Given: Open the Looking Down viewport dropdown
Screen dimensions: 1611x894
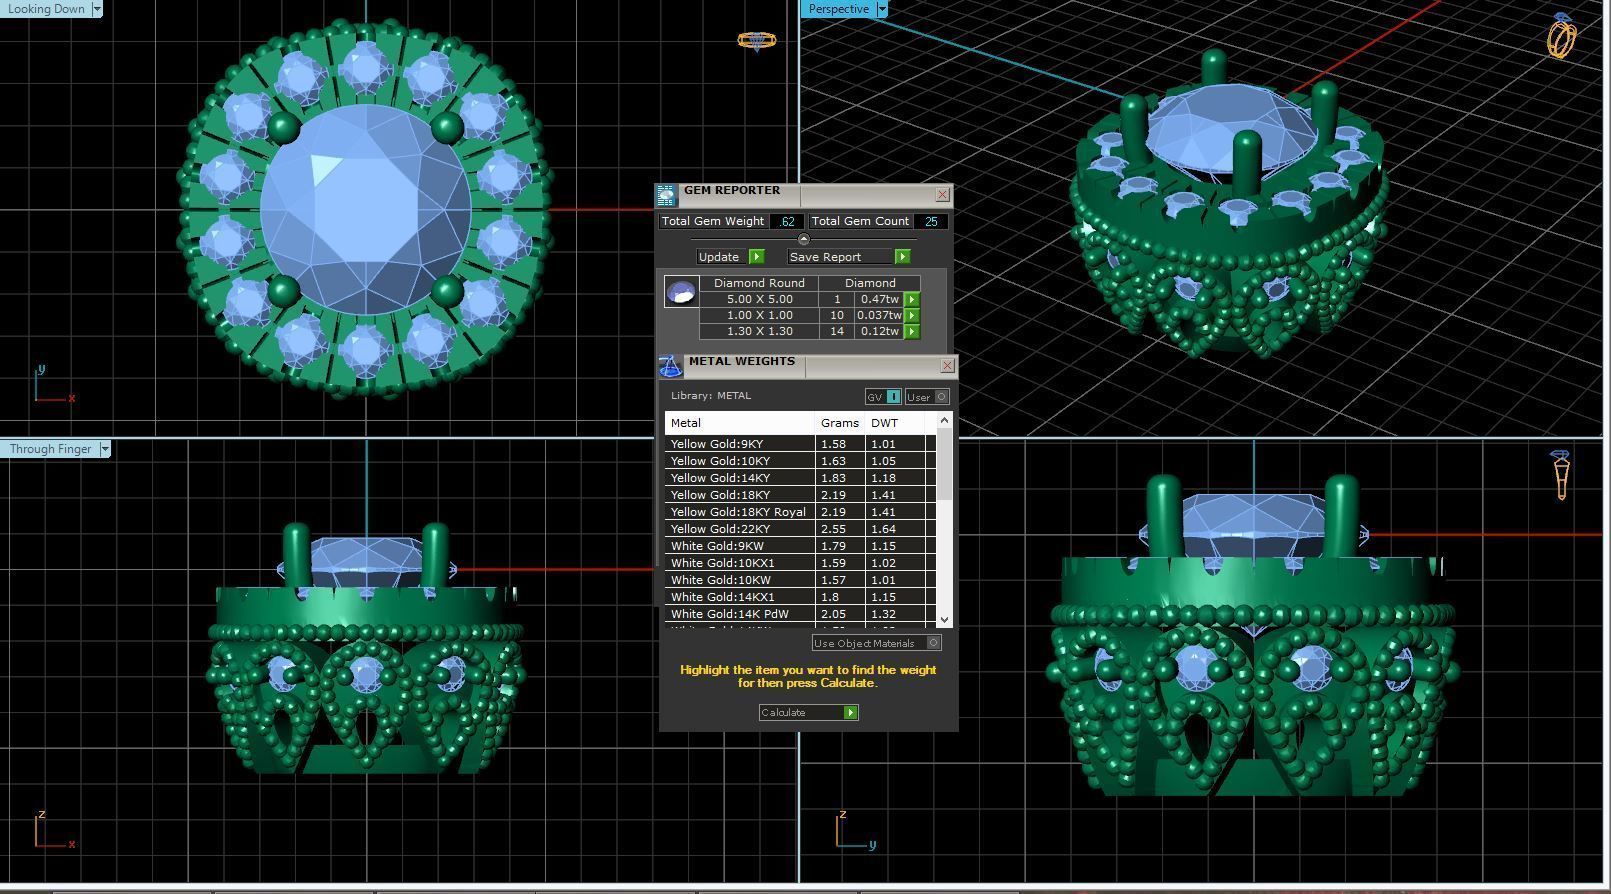Looking at the screenshot, I should coord(97,9).
